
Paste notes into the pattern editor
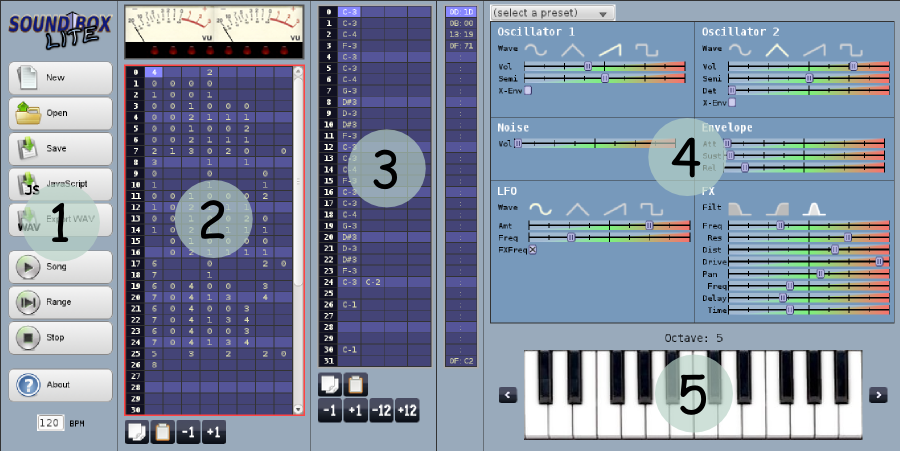tap(355, 384)
